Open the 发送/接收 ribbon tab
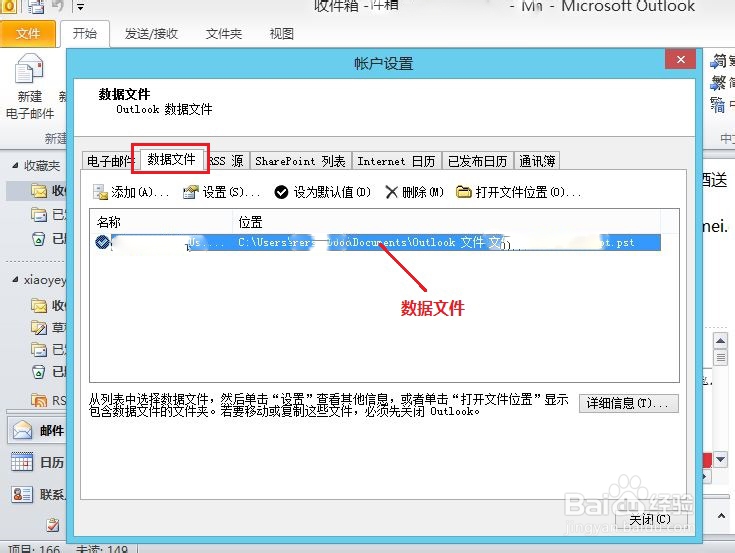This screenshot has width=735, height=553. click(151, 34)
